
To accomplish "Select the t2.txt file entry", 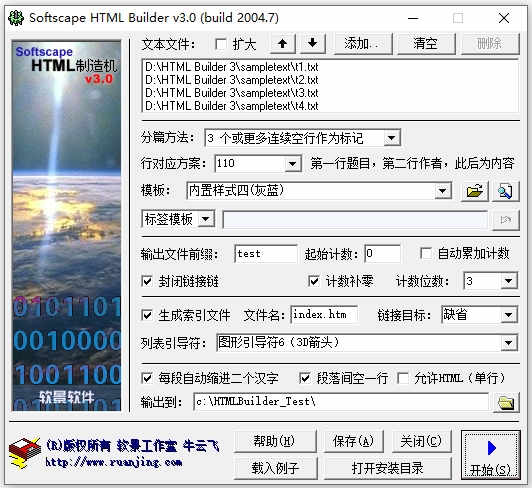I will point(232,80).
